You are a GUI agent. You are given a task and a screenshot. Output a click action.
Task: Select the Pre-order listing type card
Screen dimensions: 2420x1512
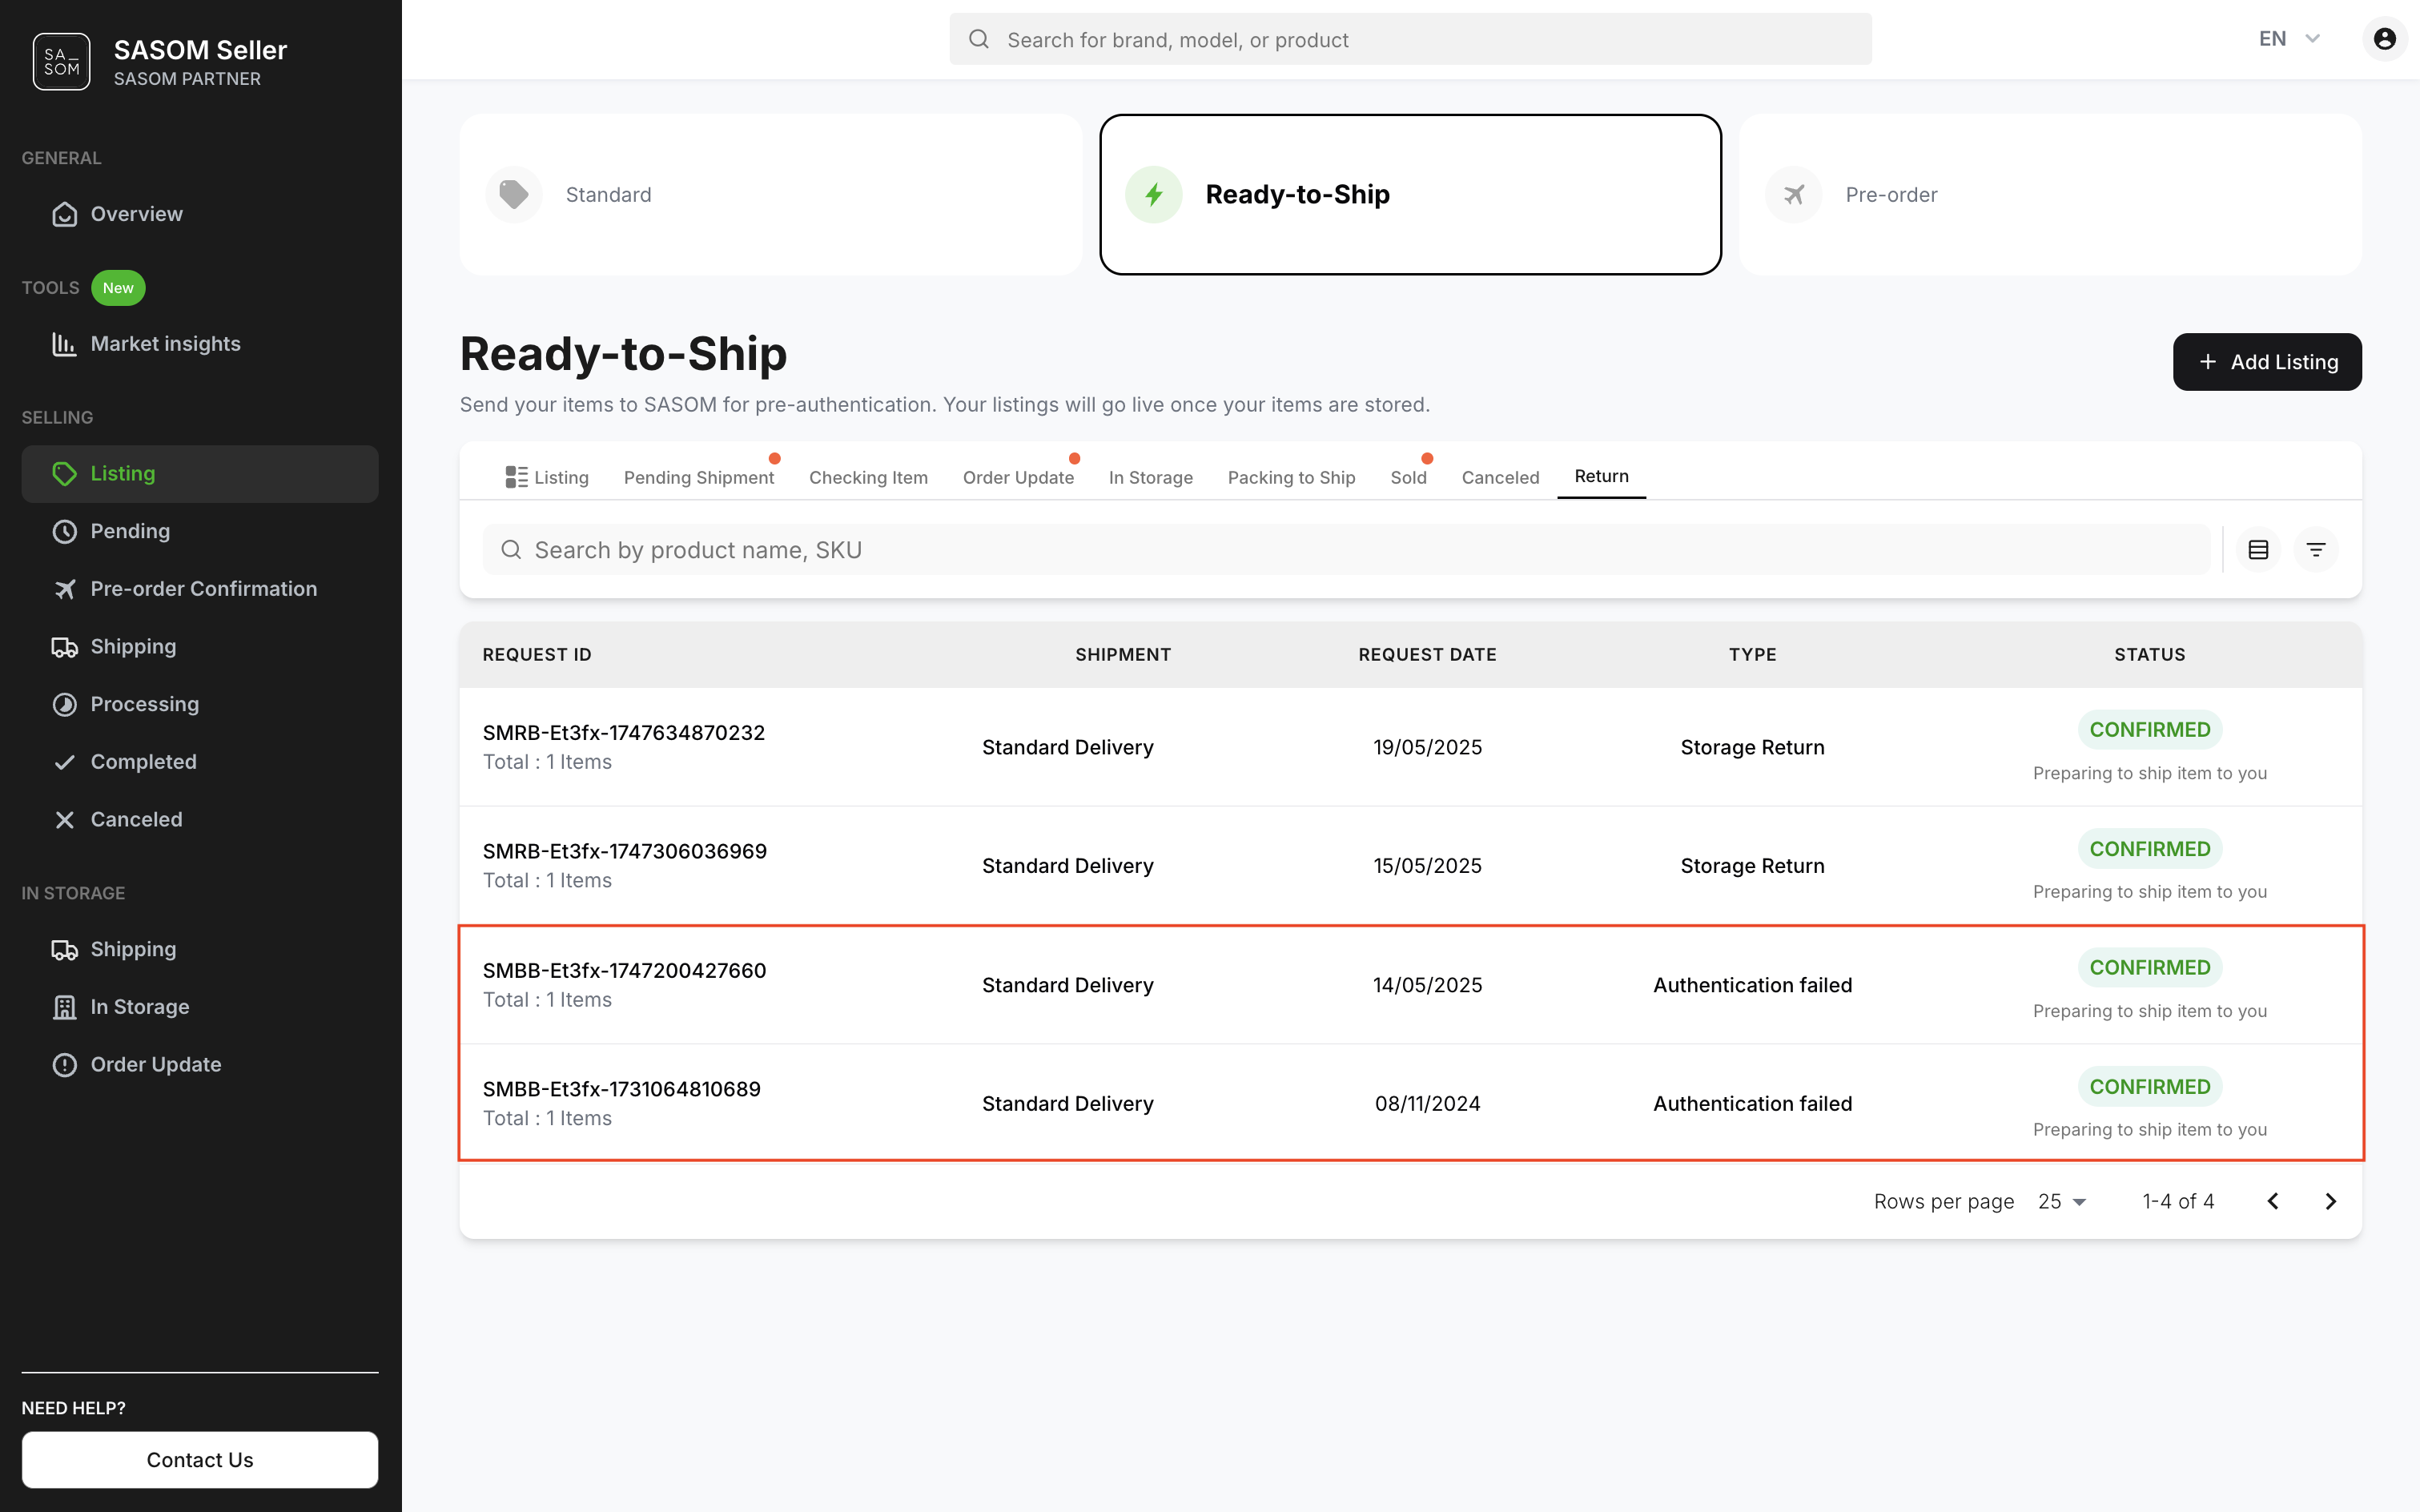[x=2050, y=194]
